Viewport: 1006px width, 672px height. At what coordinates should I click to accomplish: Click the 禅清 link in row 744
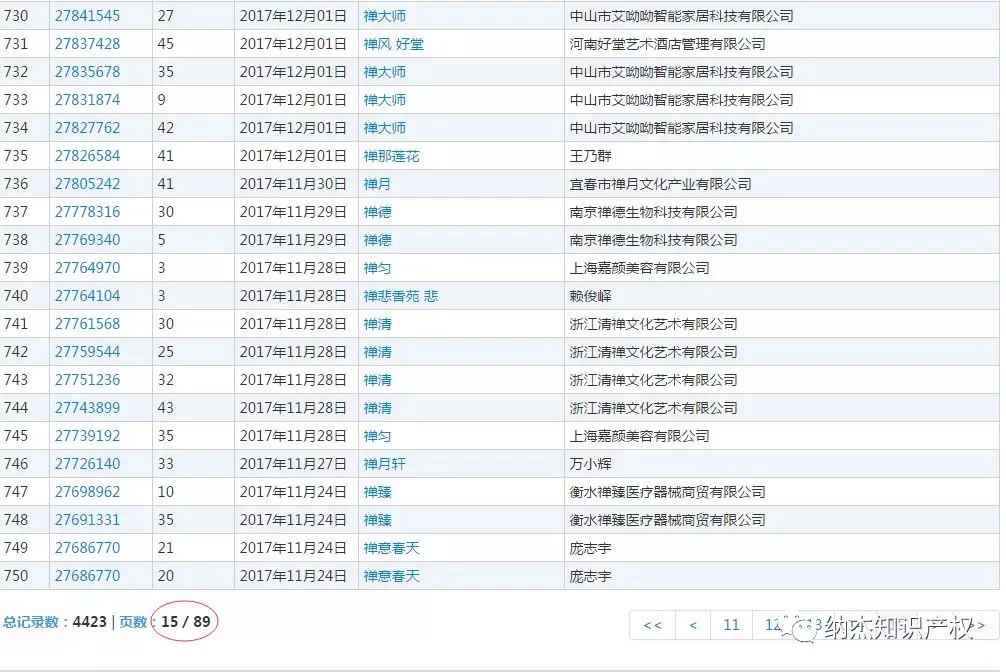[375, 407]
